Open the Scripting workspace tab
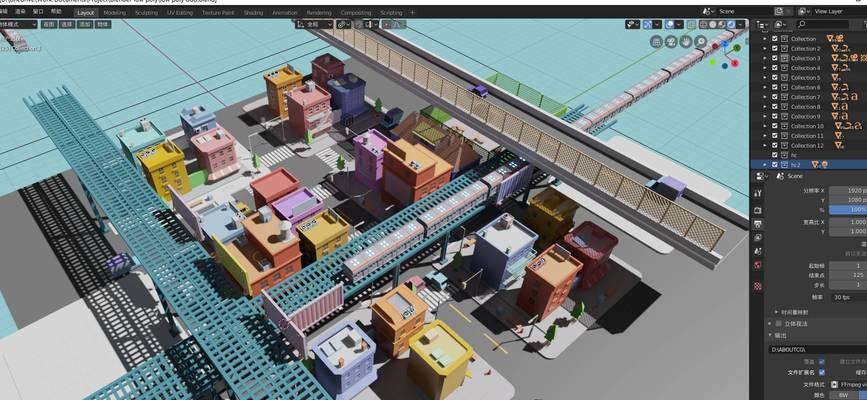Image resolution: width=867 pixels, height=400 pixels. (391, 13)
